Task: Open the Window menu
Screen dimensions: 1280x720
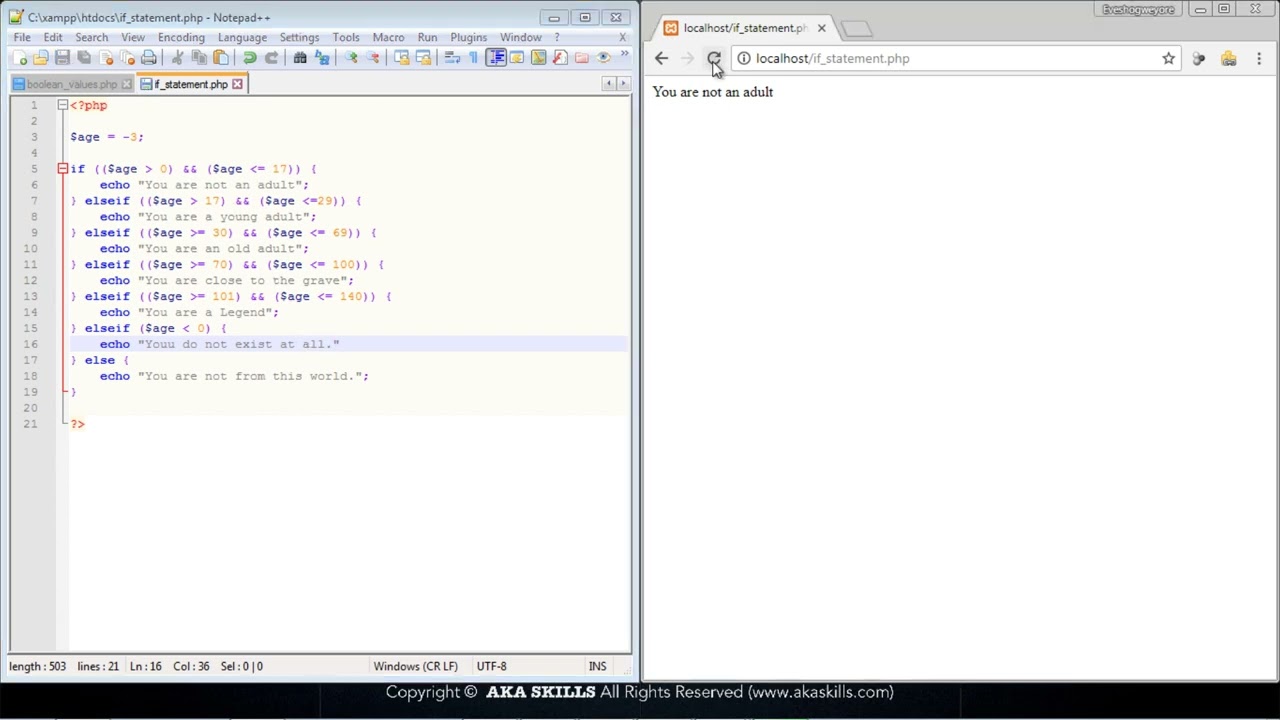Action: [520, 37]
